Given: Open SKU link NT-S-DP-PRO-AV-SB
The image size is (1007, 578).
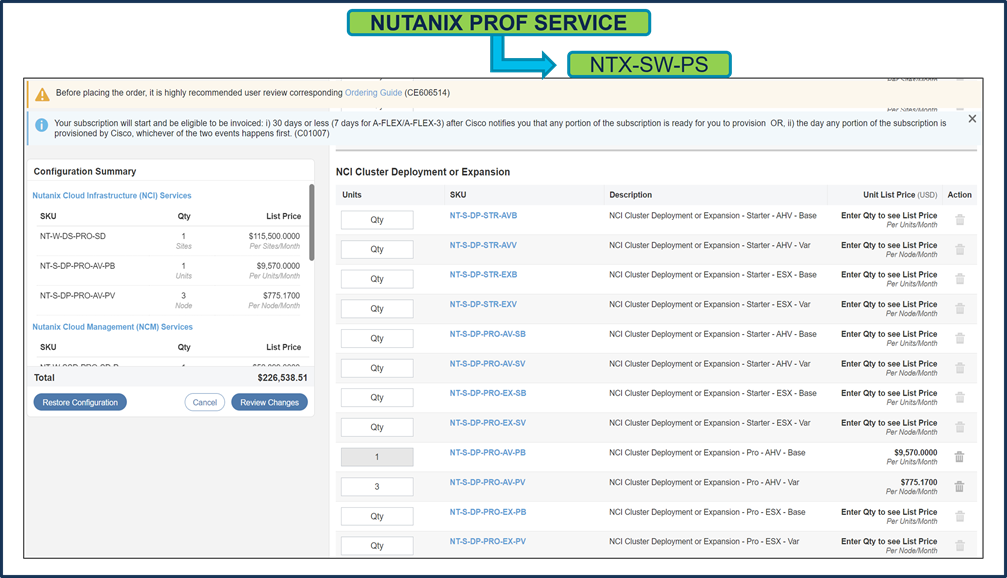Looking at the screenshot, I should [x=487, y=334].
